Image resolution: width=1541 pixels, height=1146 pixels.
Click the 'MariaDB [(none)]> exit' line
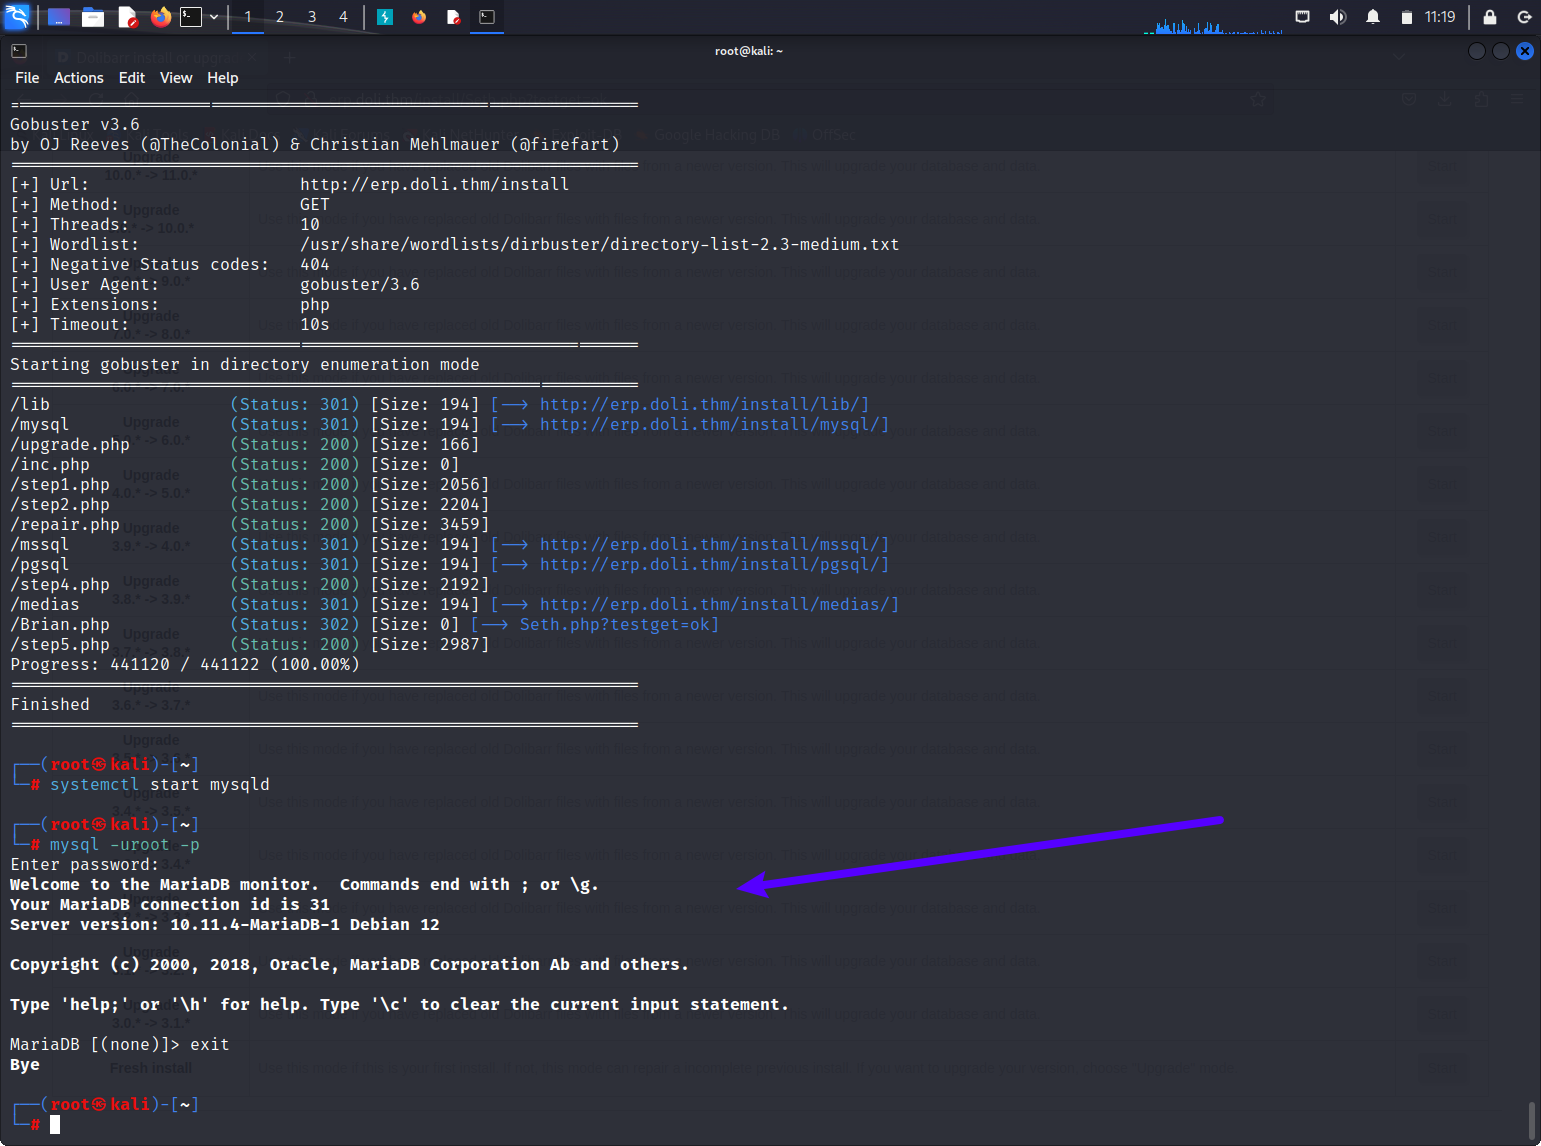pos(120,1045)
